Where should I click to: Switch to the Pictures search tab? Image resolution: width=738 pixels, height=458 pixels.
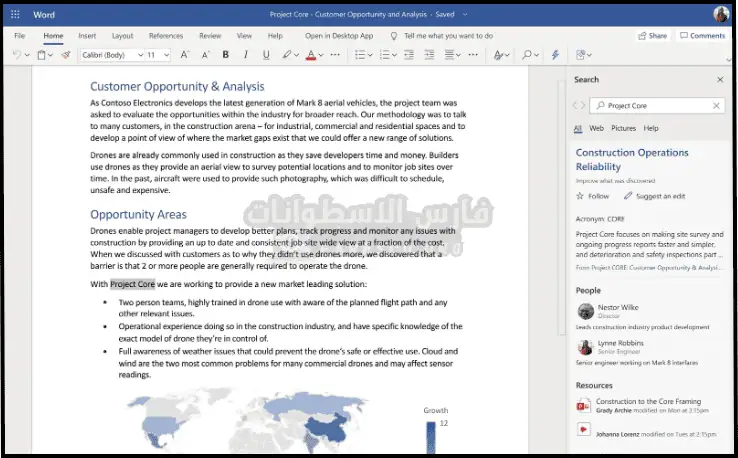[623, 129]
